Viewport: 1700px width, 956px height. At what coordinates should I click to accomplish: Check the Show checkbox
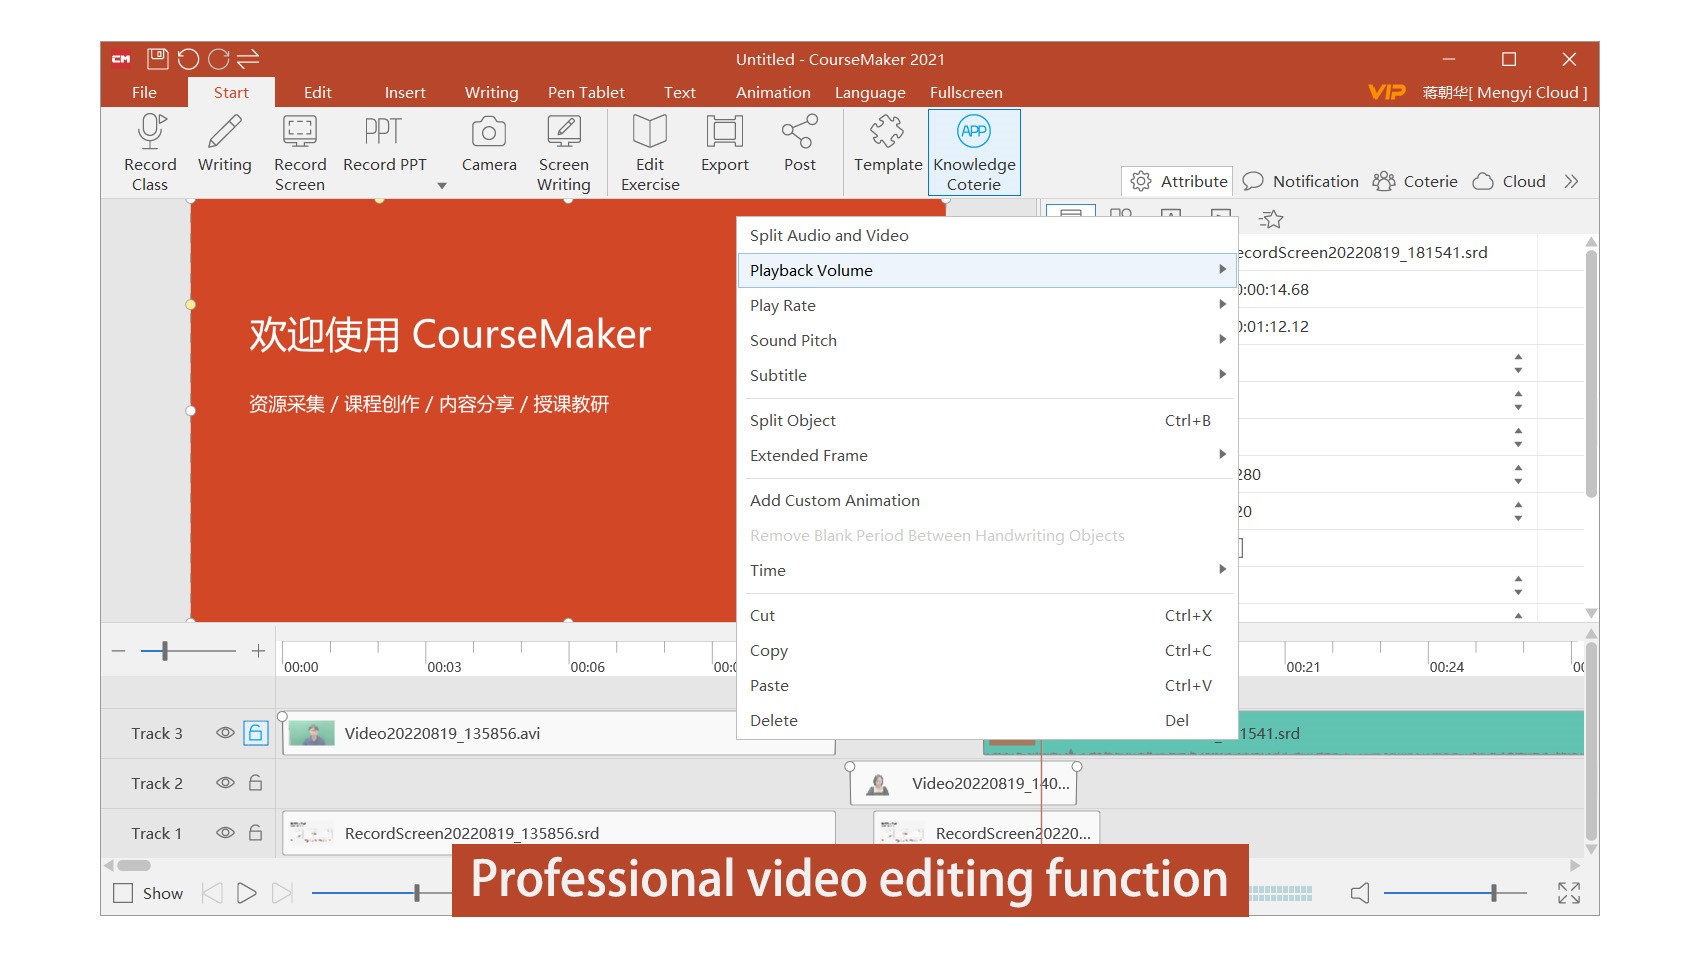pyautogui.click(x=123, y=893)
